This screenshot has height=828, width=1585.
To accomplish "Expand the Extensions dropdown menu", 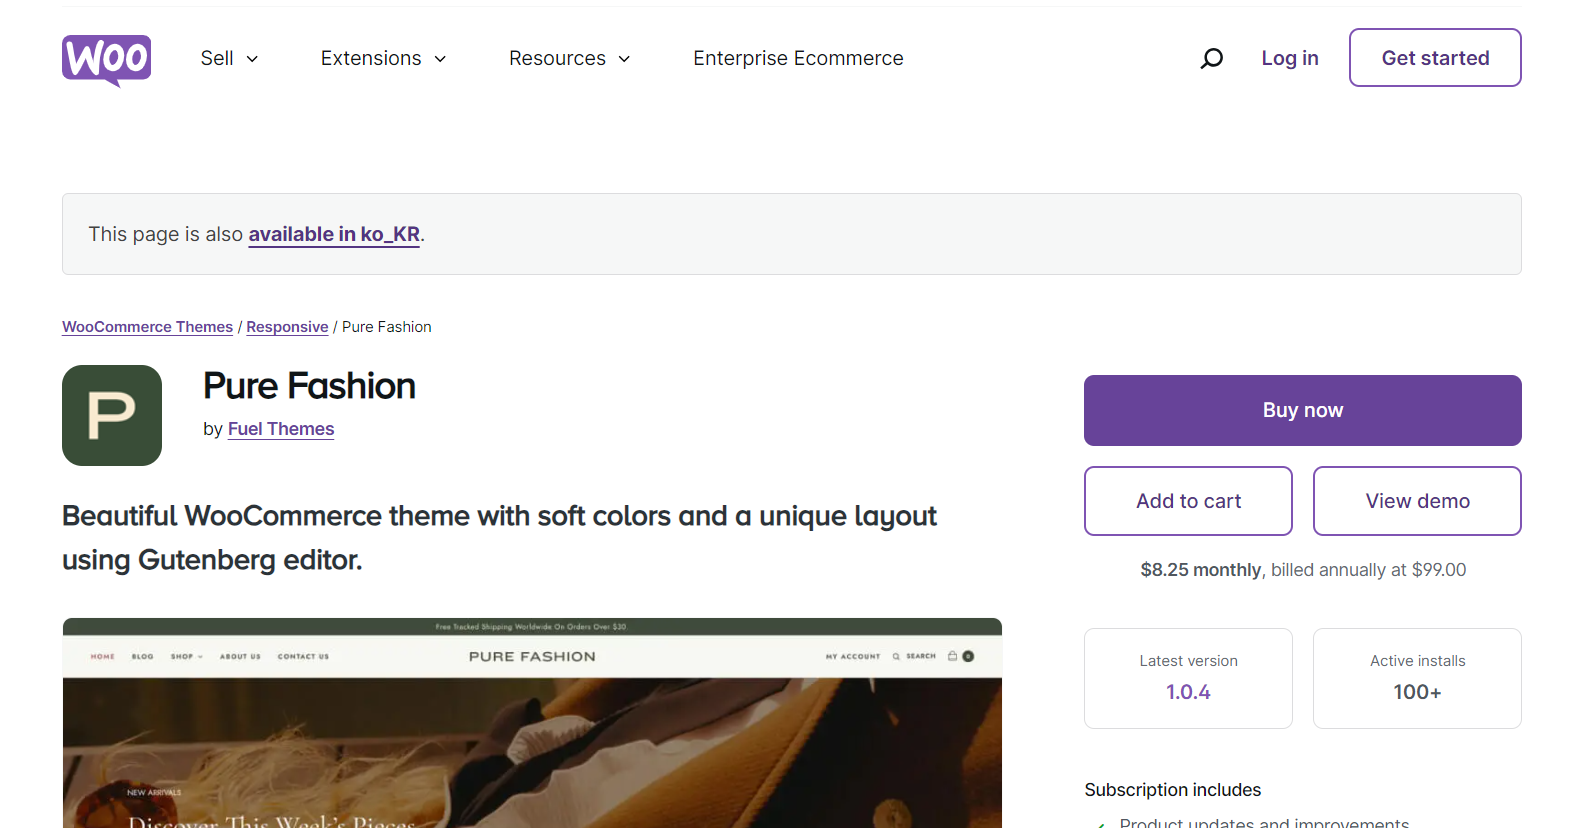I will point(384,58).
